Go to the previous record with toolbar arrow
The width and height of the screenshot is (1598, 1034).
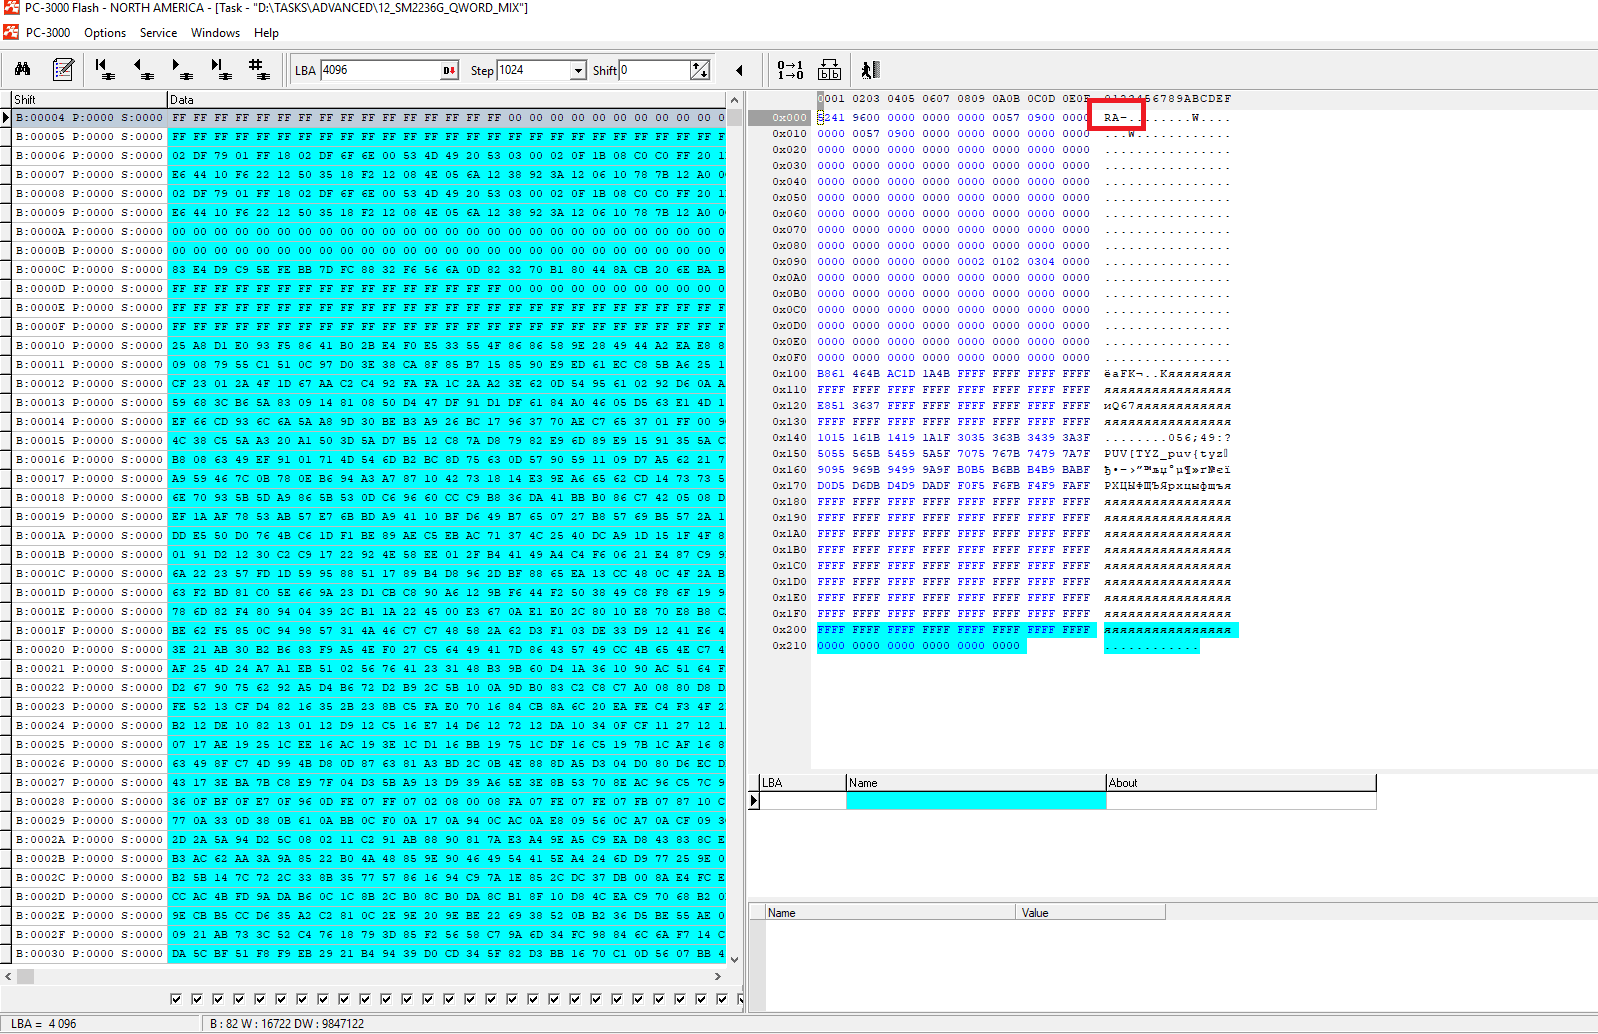pyautogui.click(x=142, y=69)
